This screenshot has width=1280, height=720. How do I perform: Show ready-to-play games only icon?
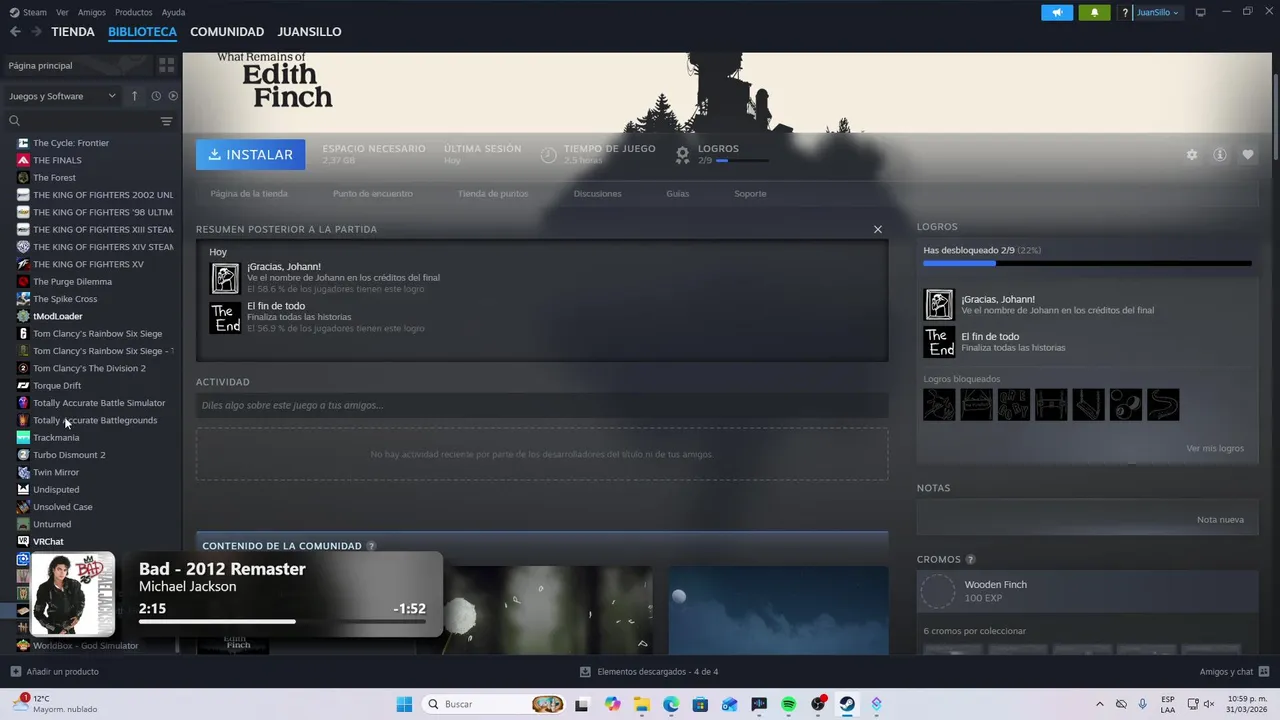173,96
